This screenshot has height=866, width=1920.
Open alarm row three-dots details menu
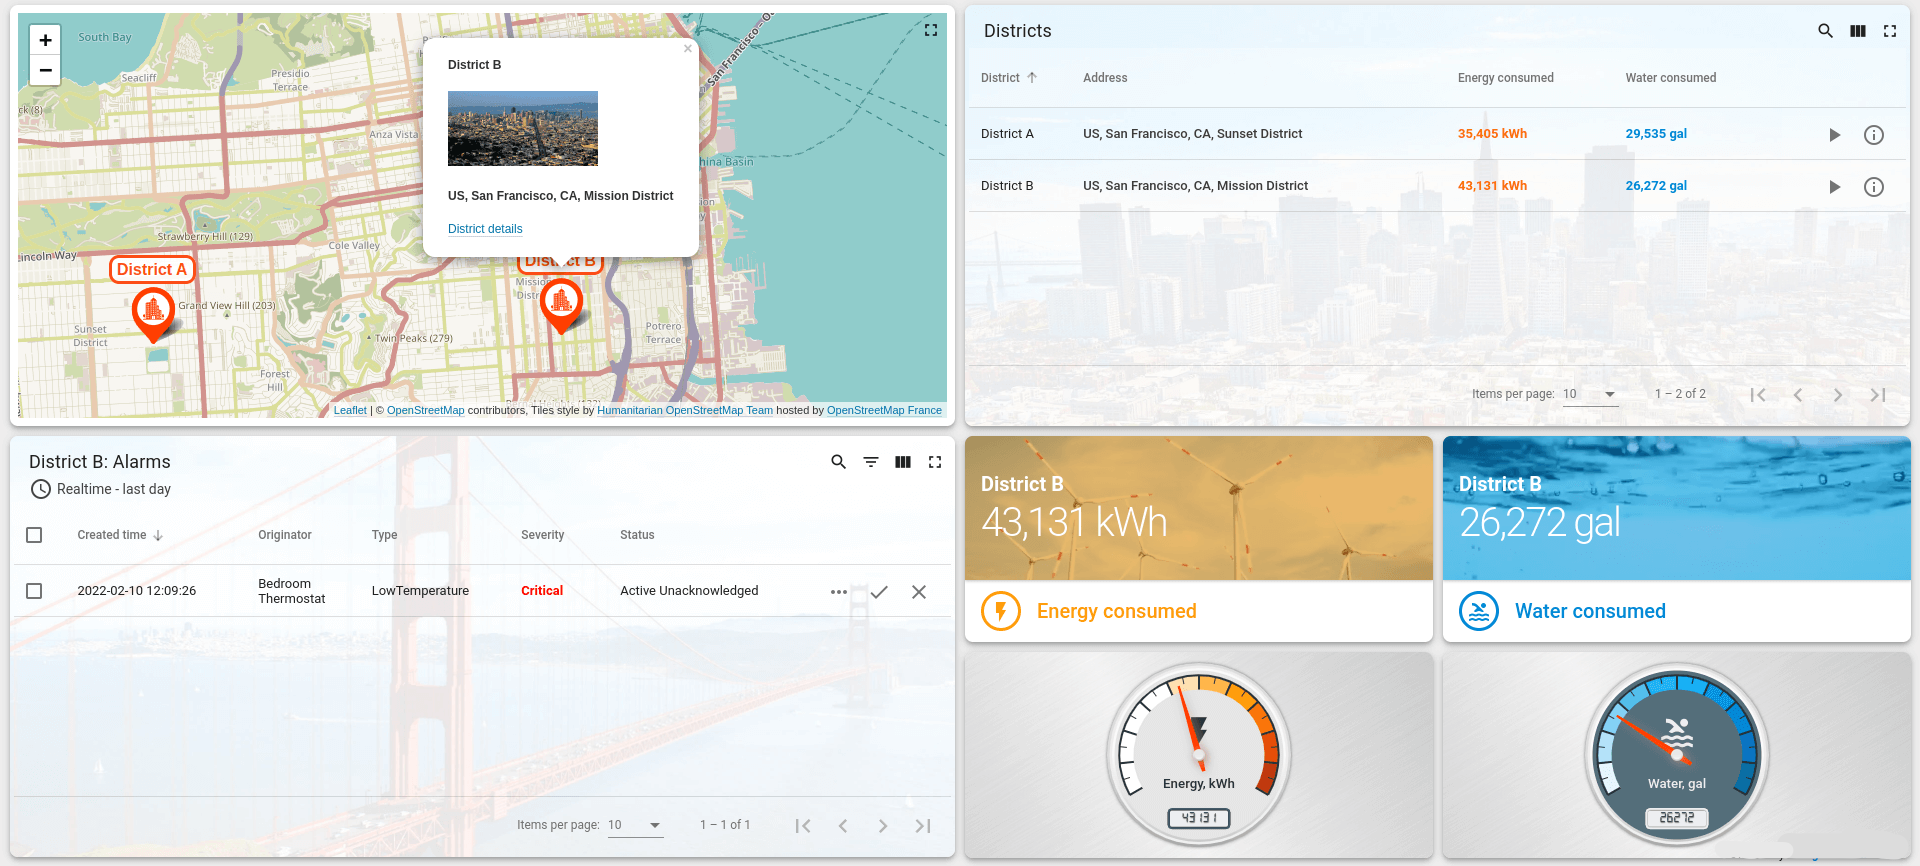tap(838, 592)
